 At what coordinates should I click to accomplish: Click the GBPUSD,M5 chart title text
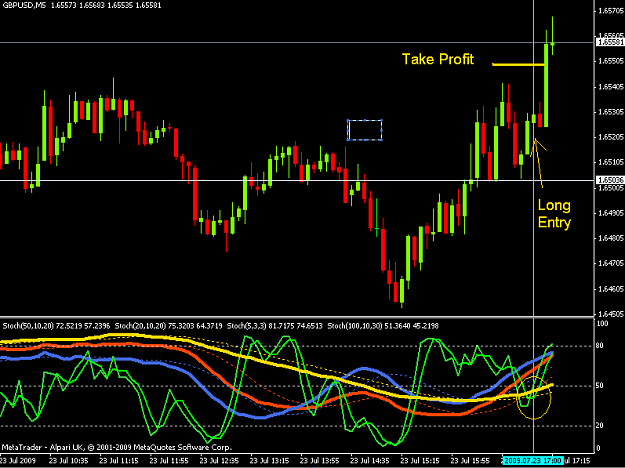(24, 6)
